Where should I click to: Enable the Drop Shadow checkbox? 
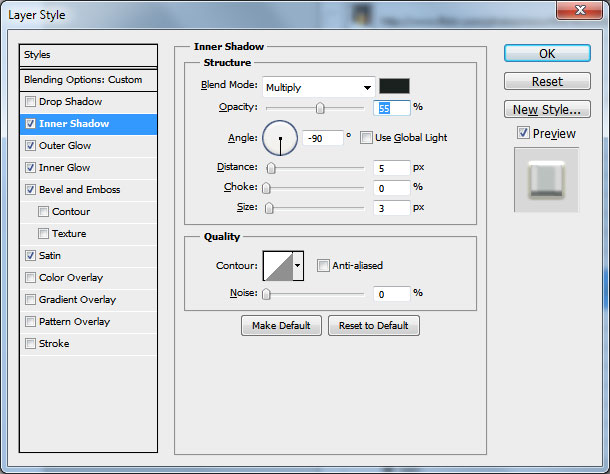tap(30, 102)
